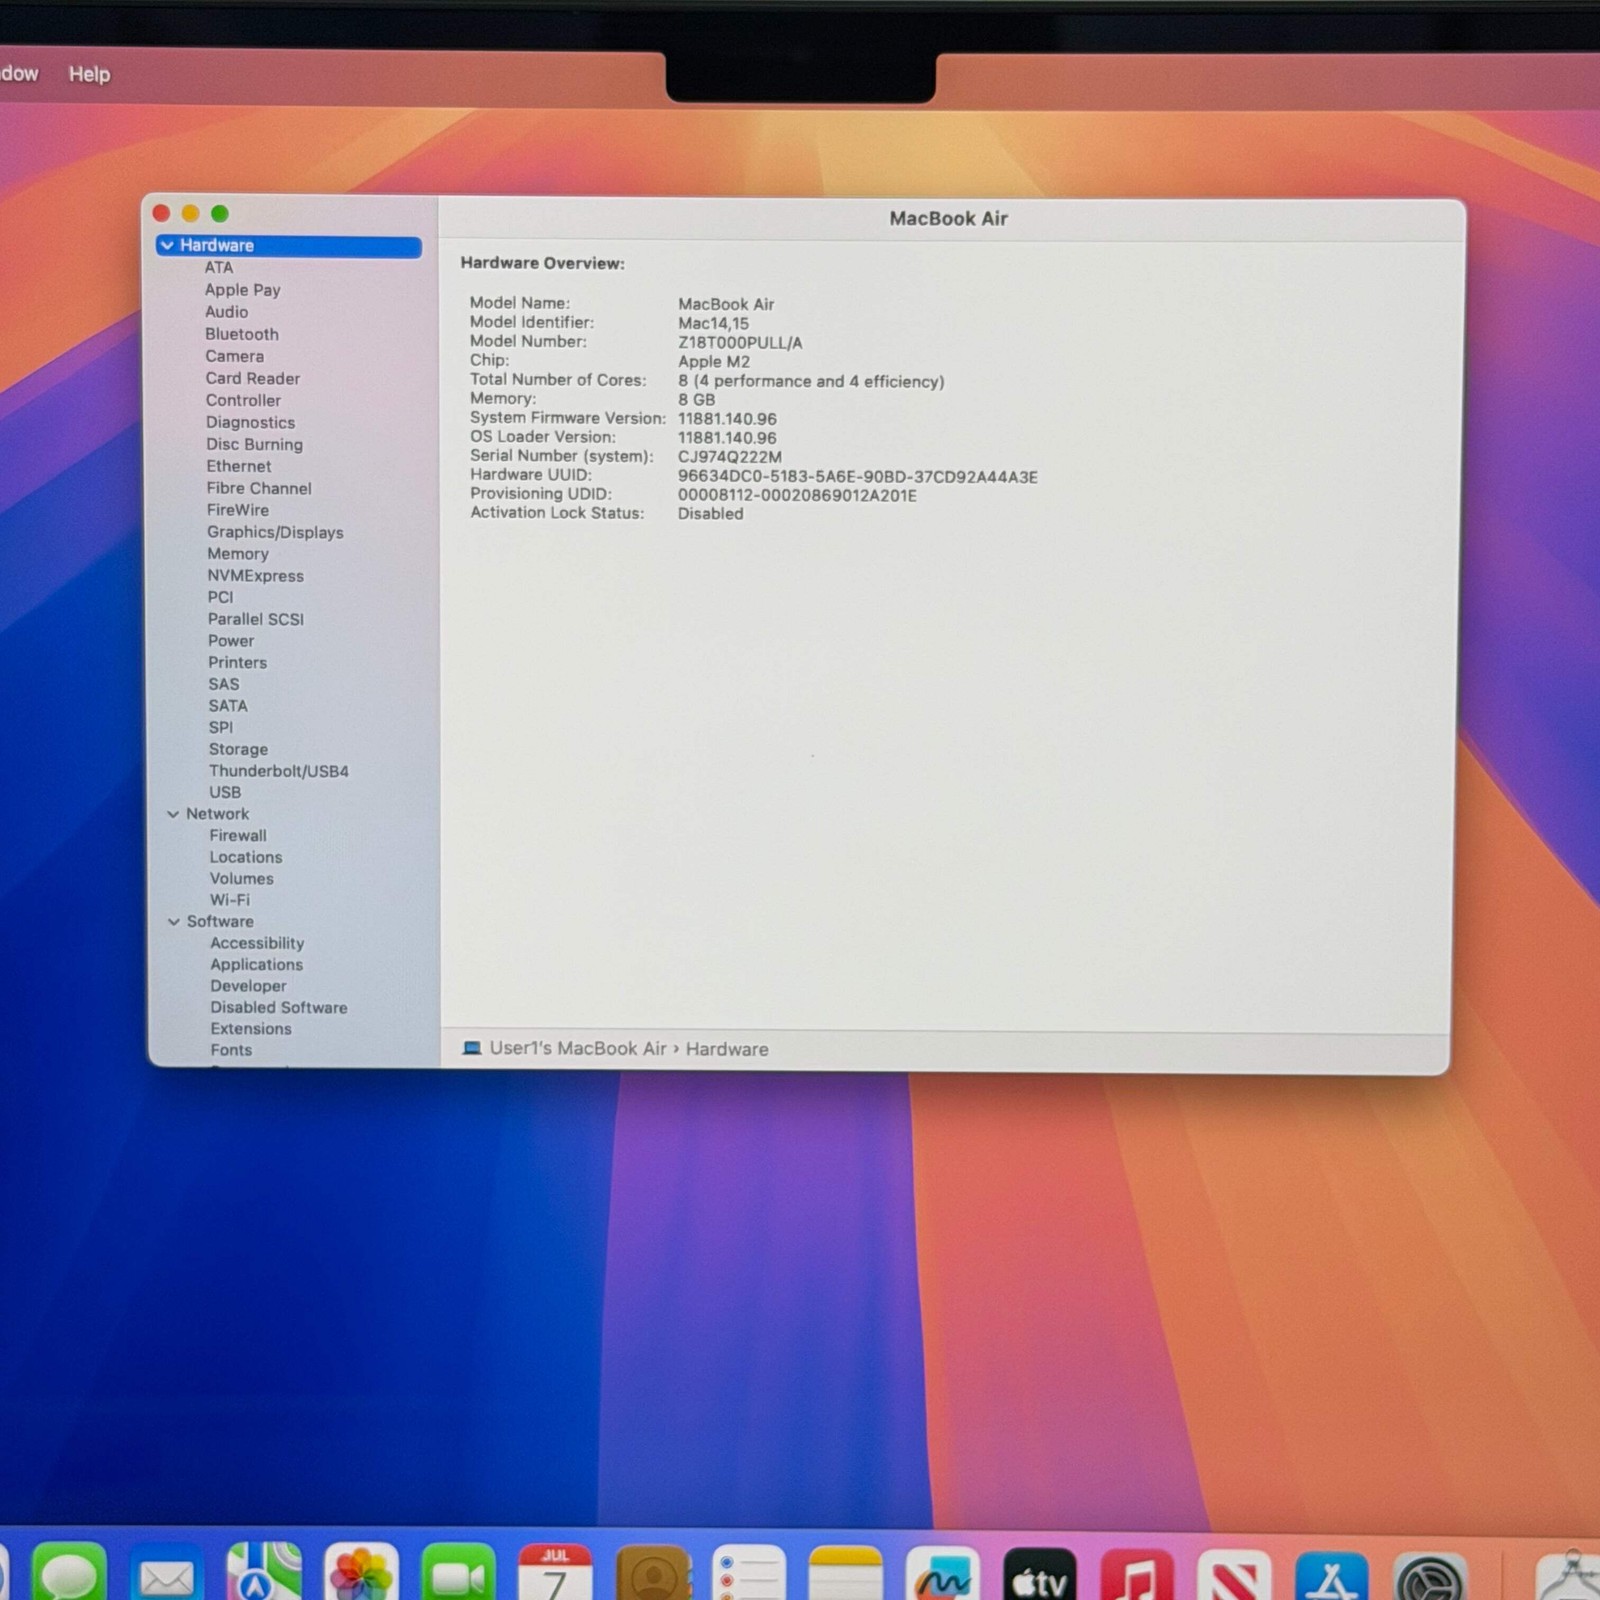Screen dimensions: 1600x1600
Task: Zoom the window with the green button
Action: pyautogui.click(x=220, y=213)
